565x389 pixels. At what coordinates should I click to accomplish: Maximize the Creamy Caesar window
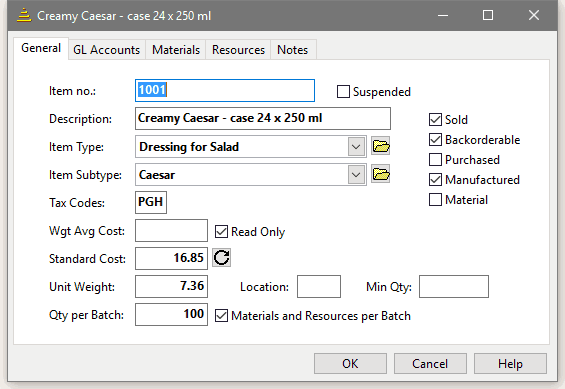pos(488,15)
